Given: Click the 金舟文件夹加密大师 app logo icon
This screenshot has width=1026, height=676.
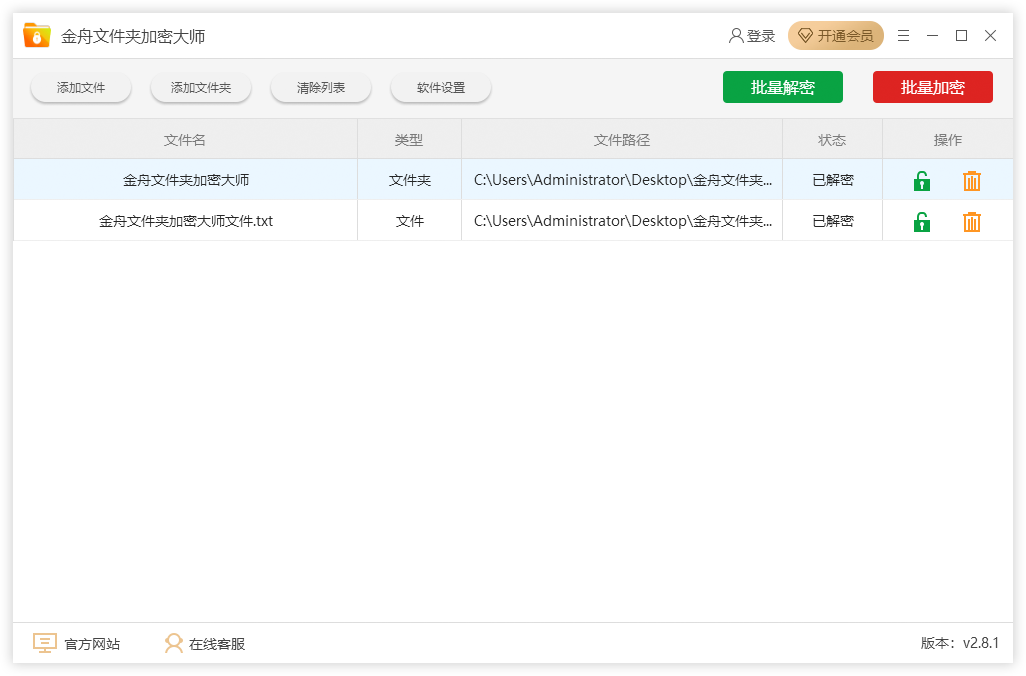Looking at the screenshot, I should (x=37, y=36).
